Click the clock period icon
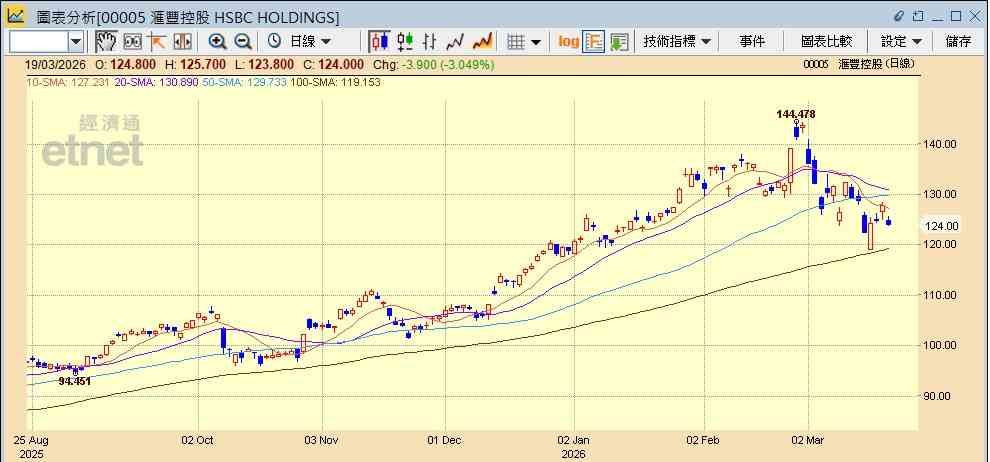 pos(274,42)
